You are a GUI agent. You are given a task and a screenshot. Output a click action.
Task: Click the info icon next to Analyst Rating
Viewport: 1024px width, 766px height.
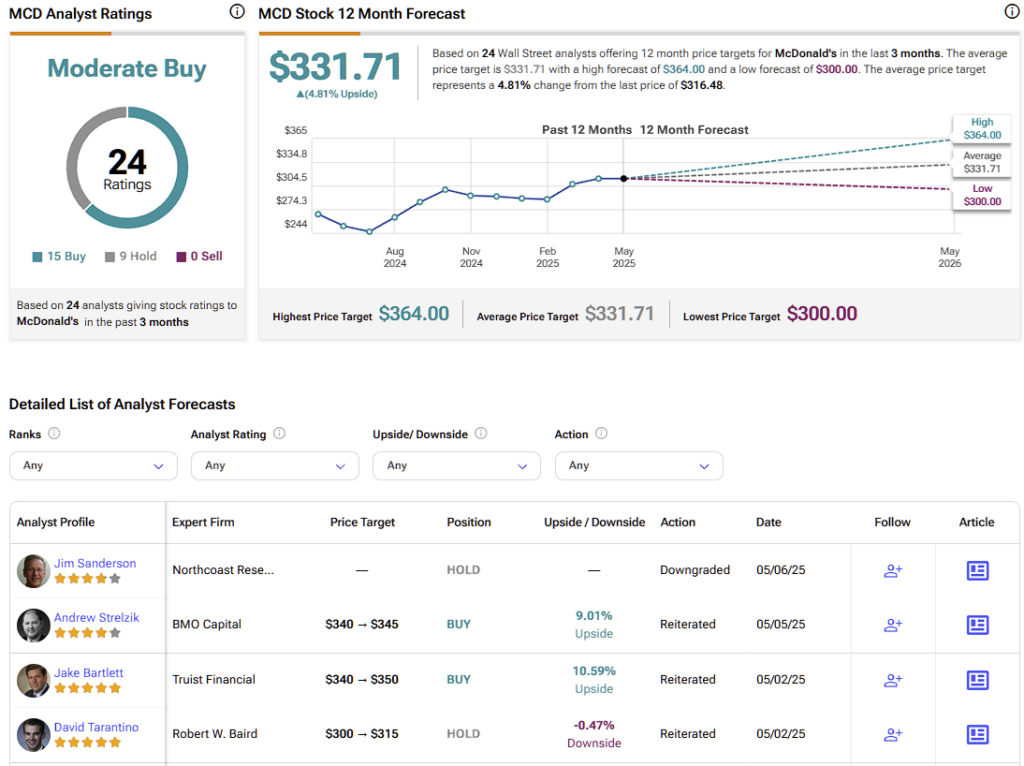tap(280, 434)
